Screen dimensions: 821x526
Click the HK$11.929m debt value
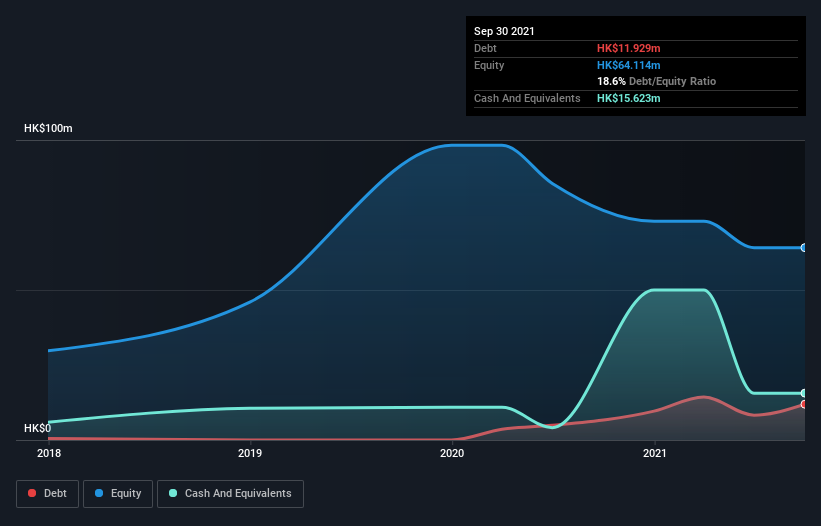628,48
